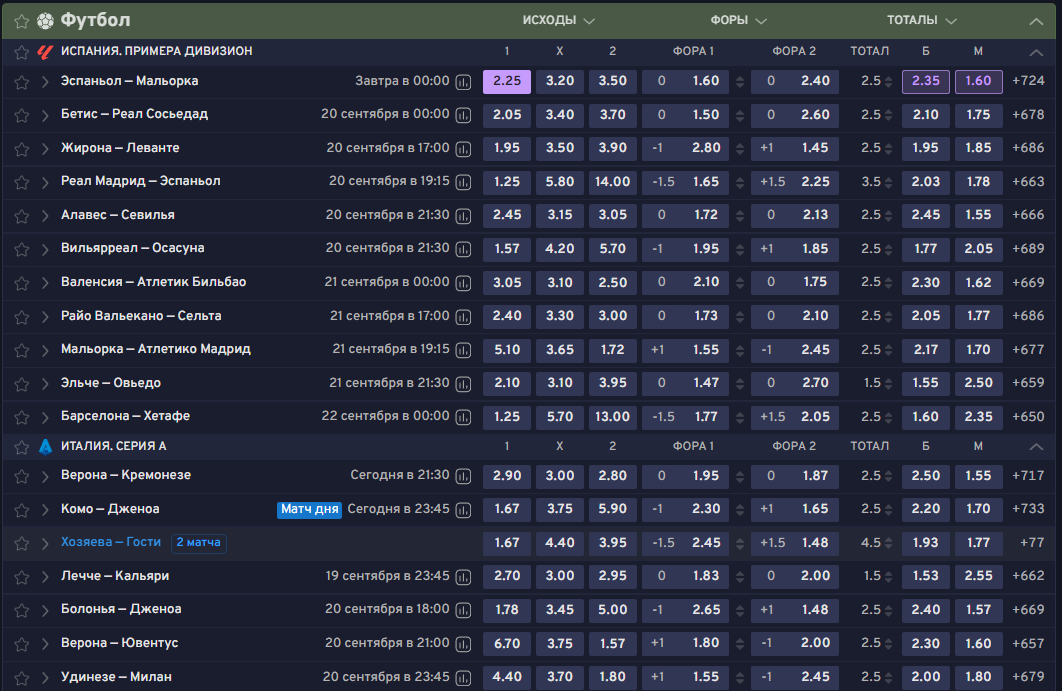
Task: Change total value for Хозяева – Гости
Action: point(889,544)
